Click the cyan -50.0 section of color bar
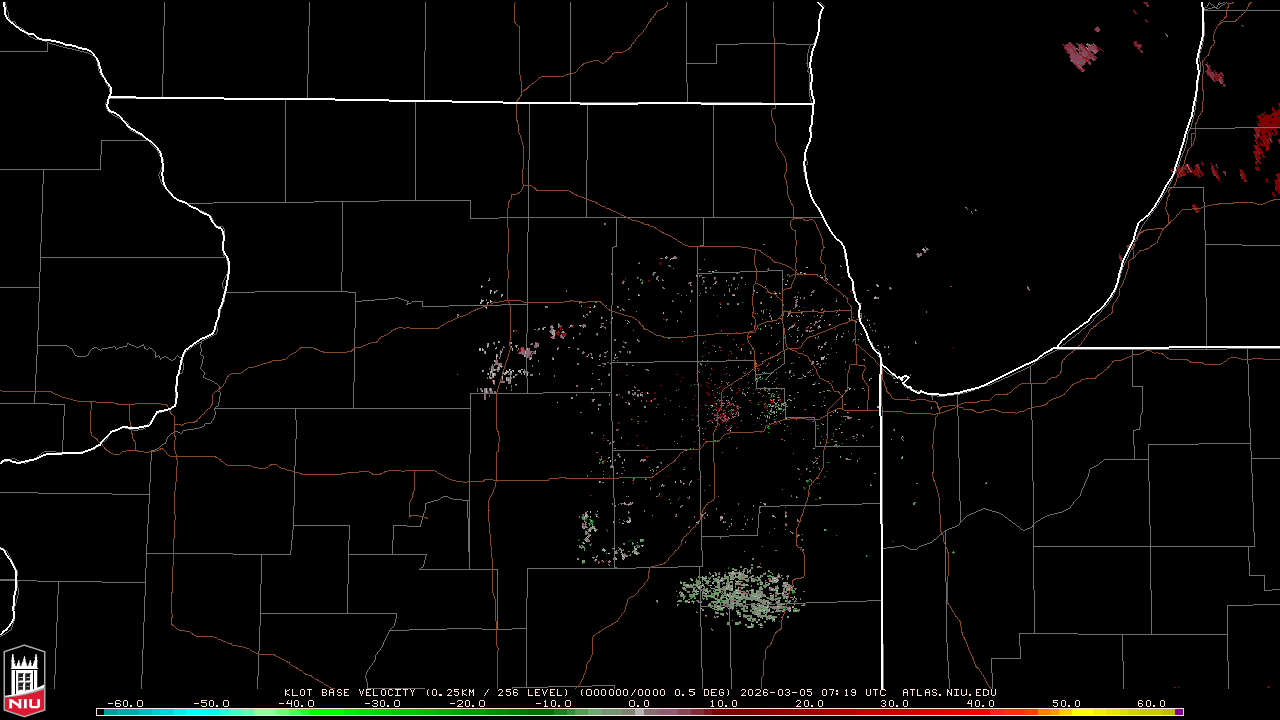The image size is (1280, 720). point(211,712)
